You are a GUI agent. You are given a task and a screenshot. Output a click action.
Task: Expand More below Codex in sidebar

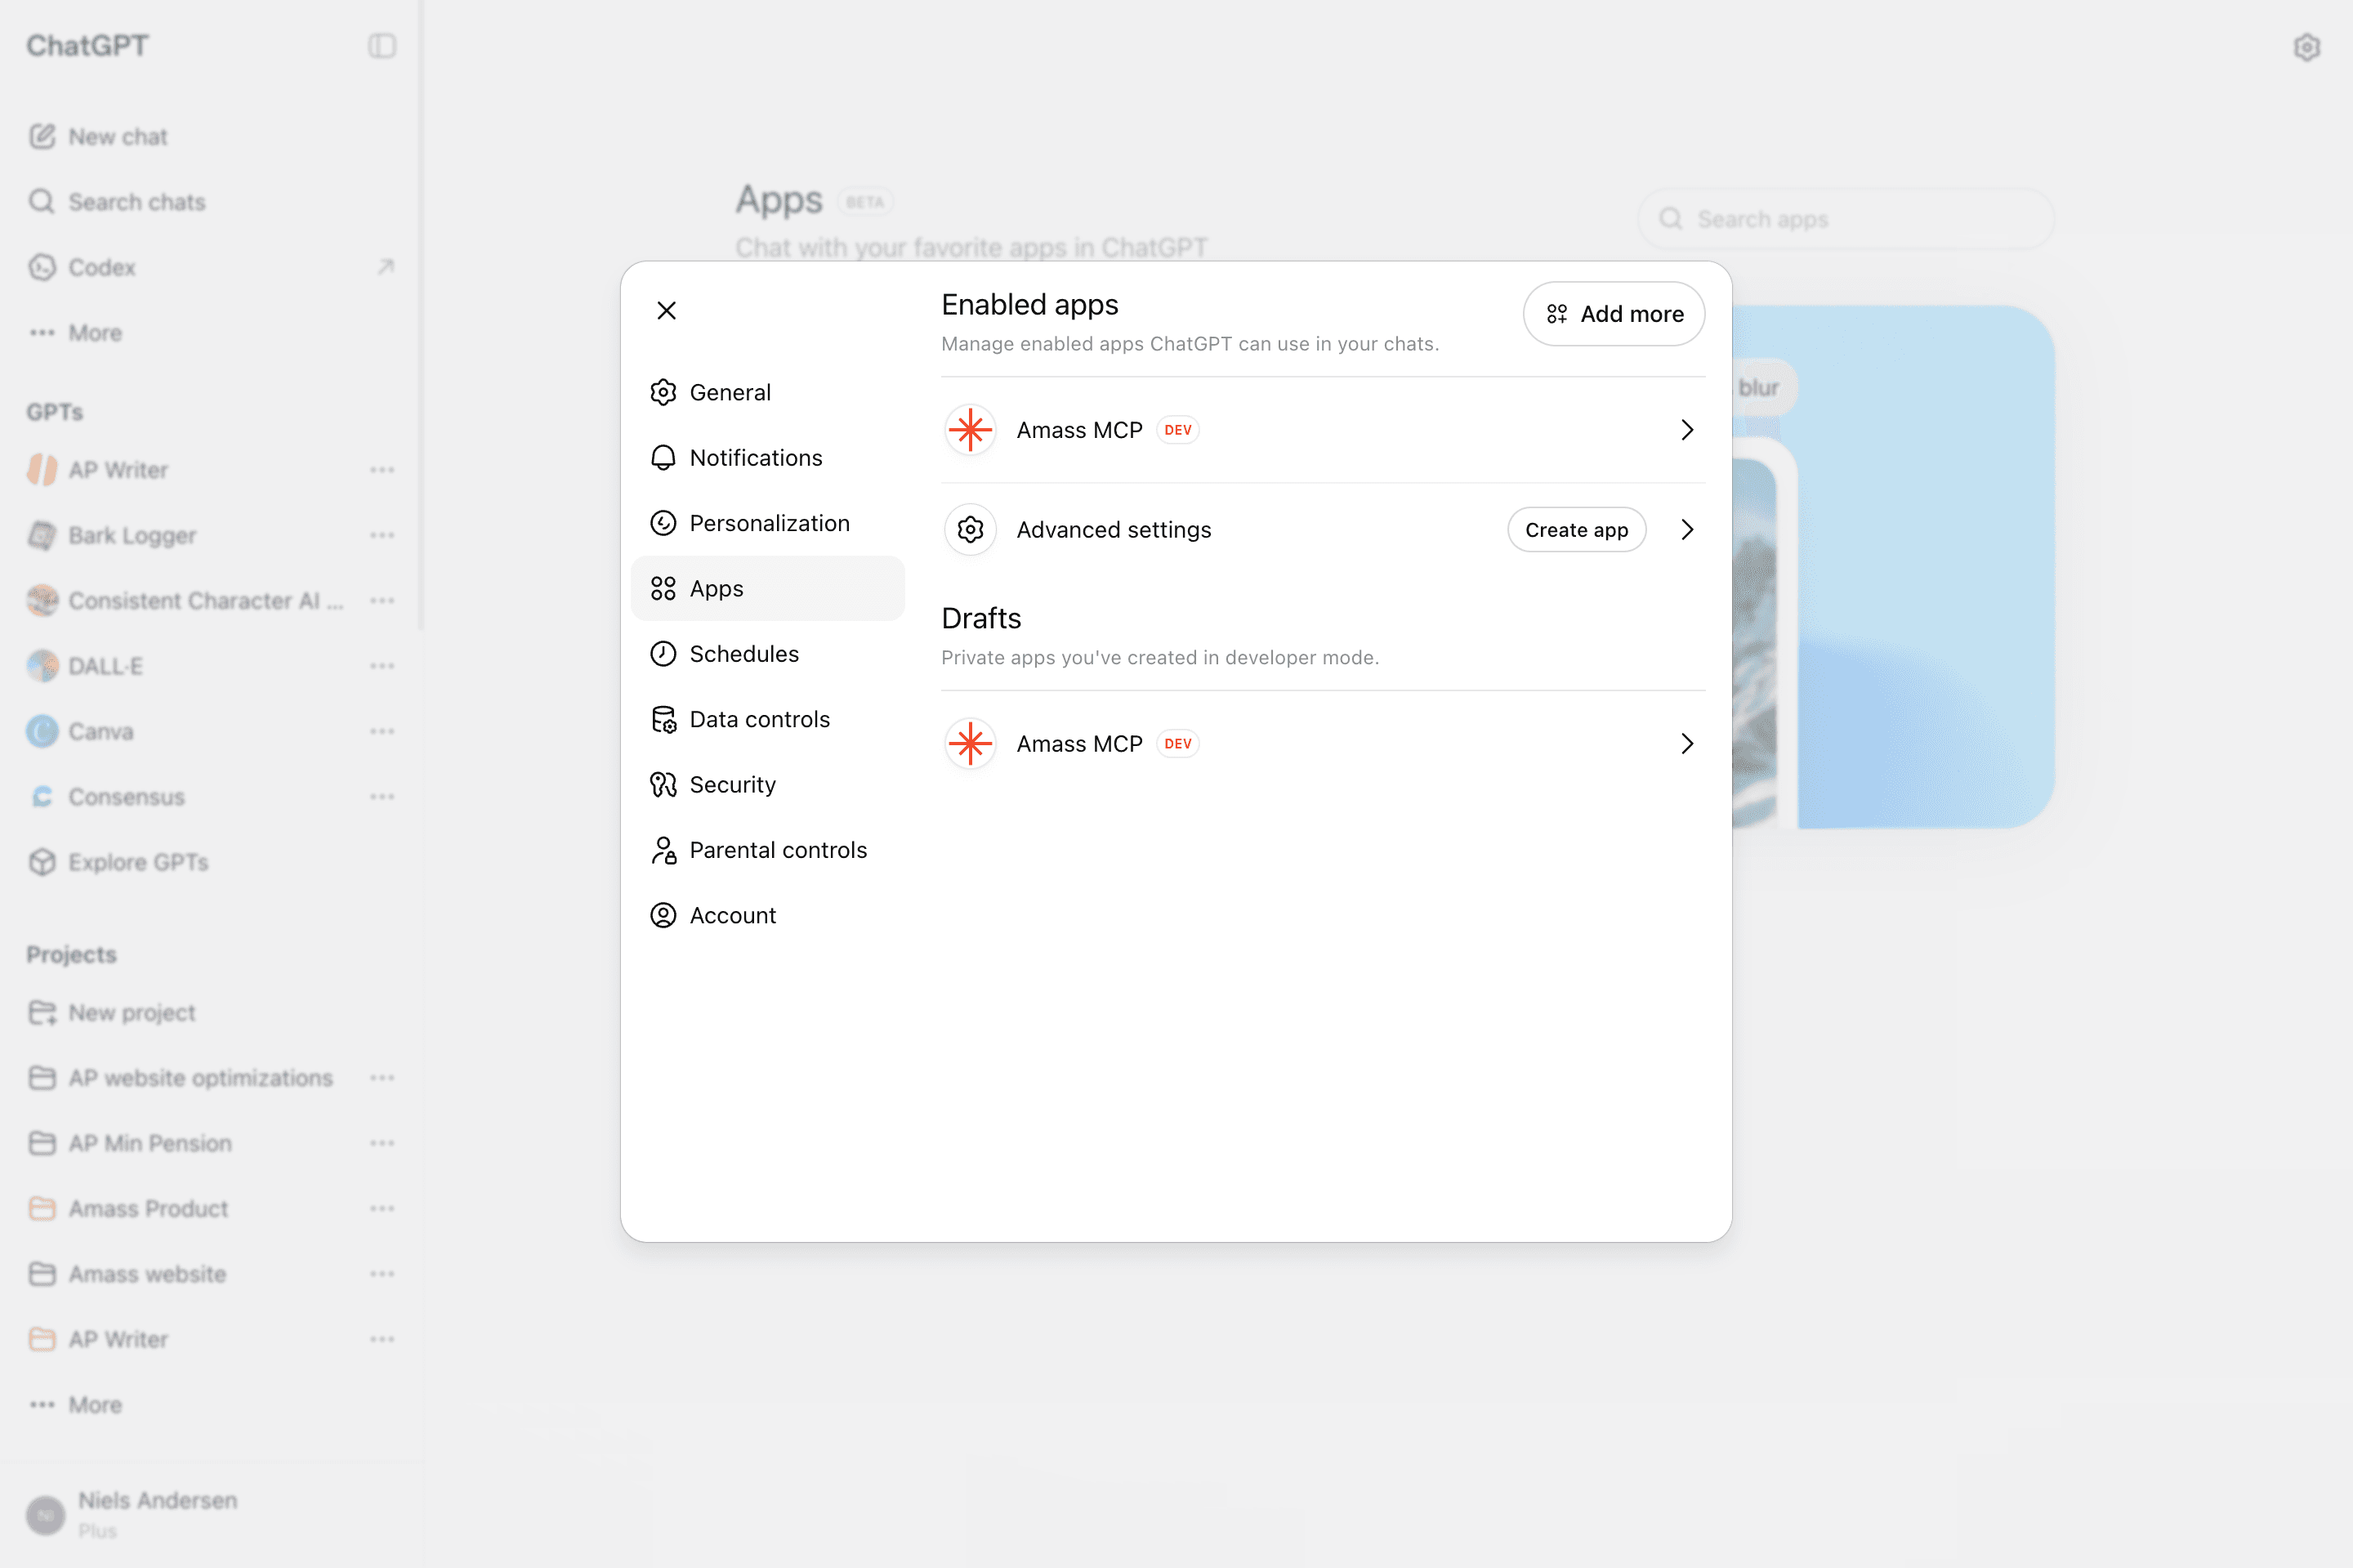coord(212,333)
